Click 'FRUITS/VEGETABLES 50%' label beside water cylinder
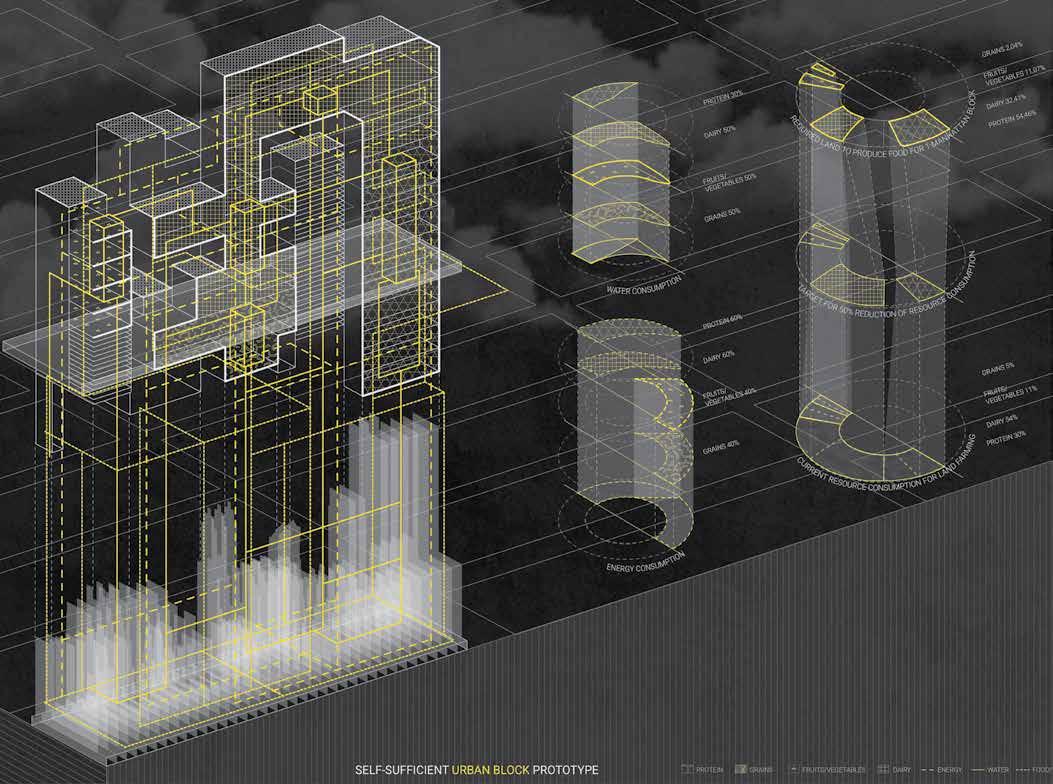The width and height of the screenshot is (1053, 784). [x=729, y=182]
